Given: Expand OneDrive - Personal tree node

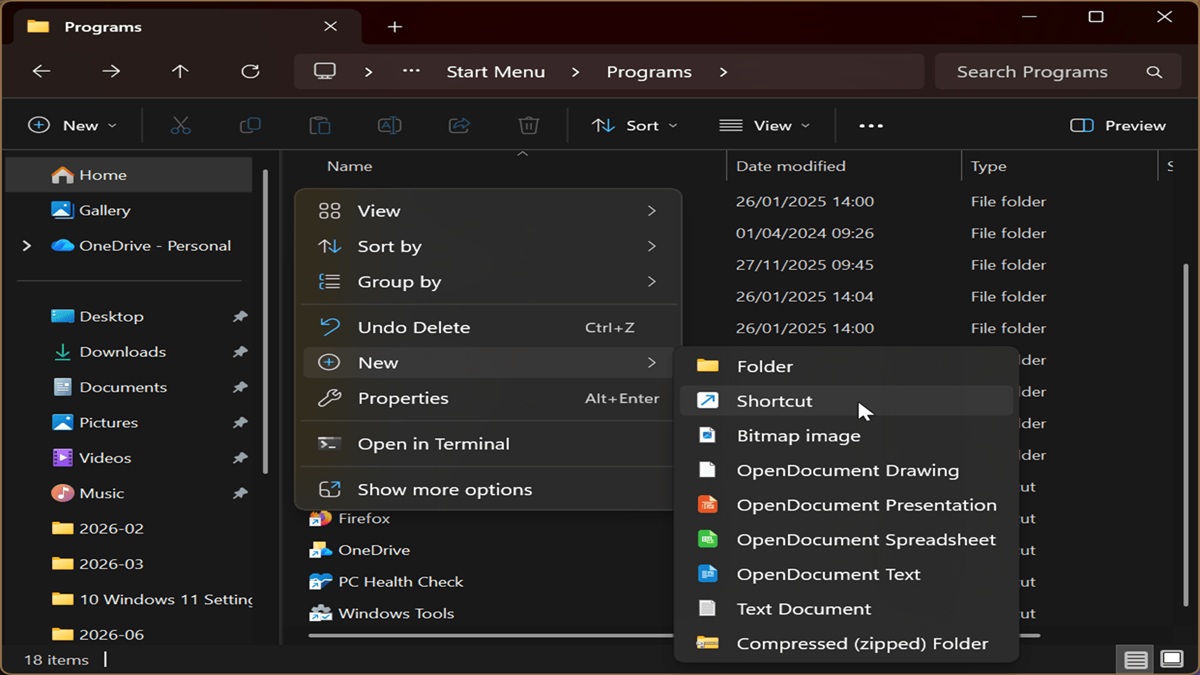Looking at the screenshot, I should pos(26,246).
